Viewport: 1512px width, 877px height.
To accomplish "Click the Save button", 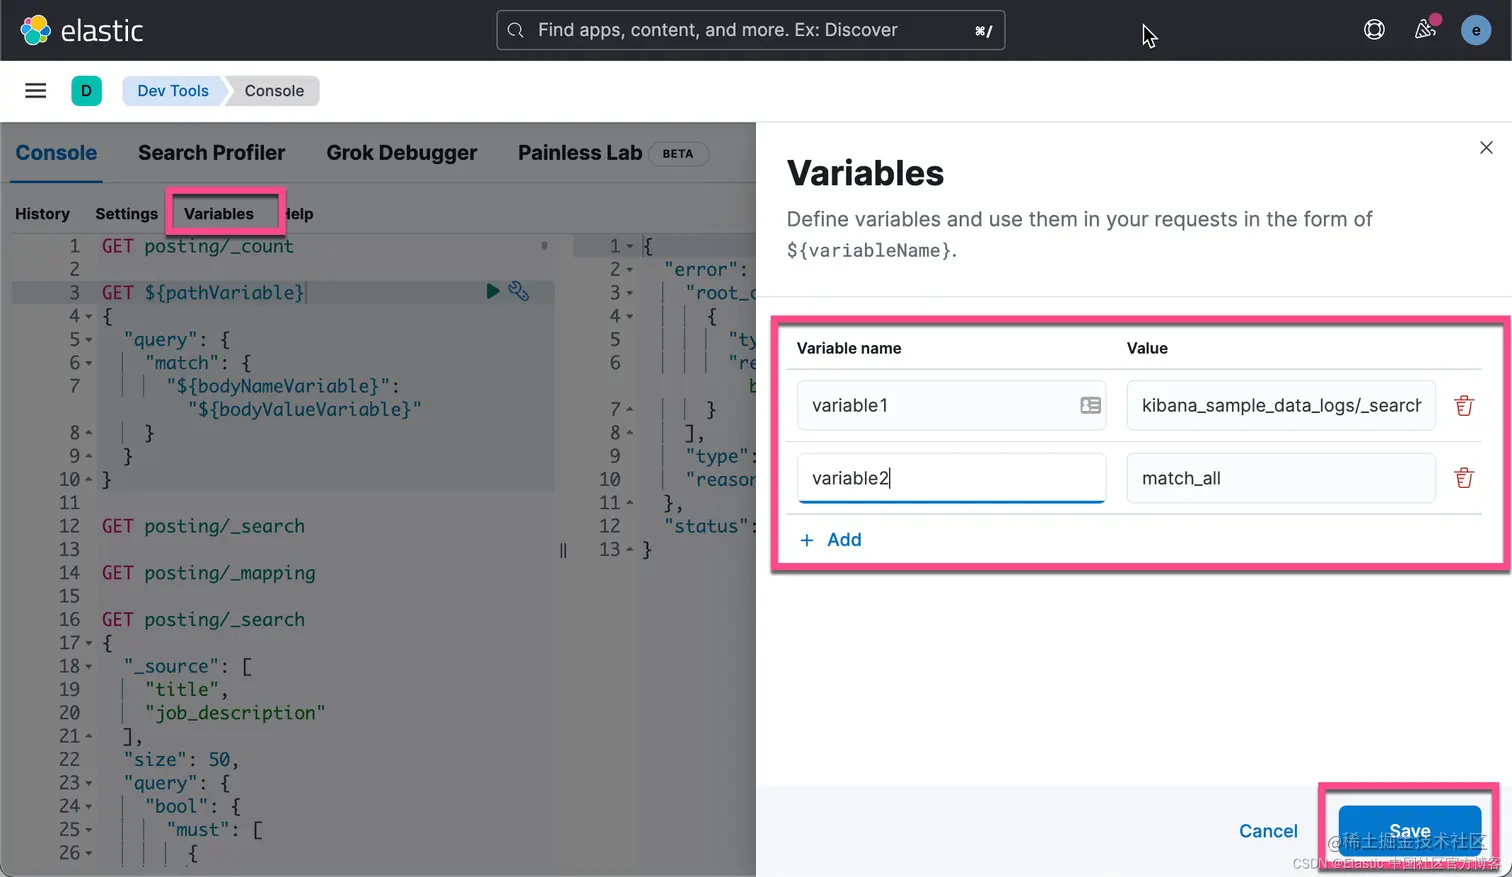I will pyautogui.click(x=1409, y=831).
